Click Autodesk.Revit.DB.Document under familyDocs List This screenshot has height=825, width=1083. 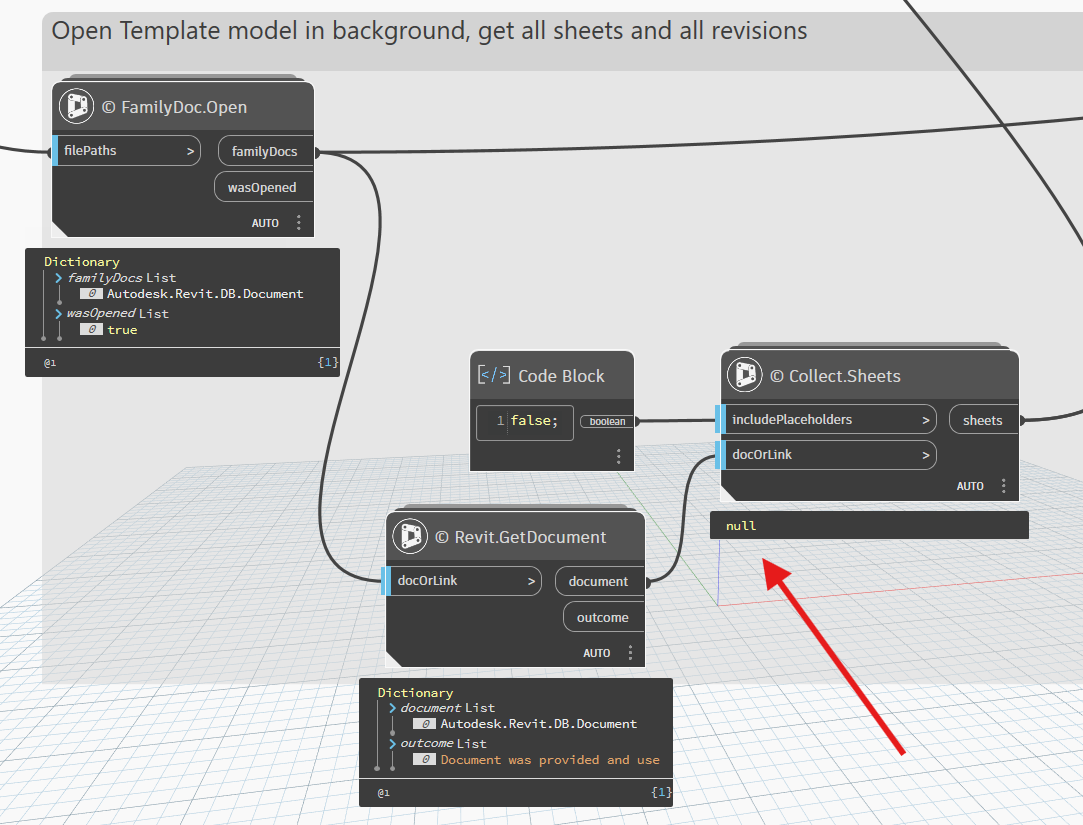pyautogui.click(x=205, y=294)
